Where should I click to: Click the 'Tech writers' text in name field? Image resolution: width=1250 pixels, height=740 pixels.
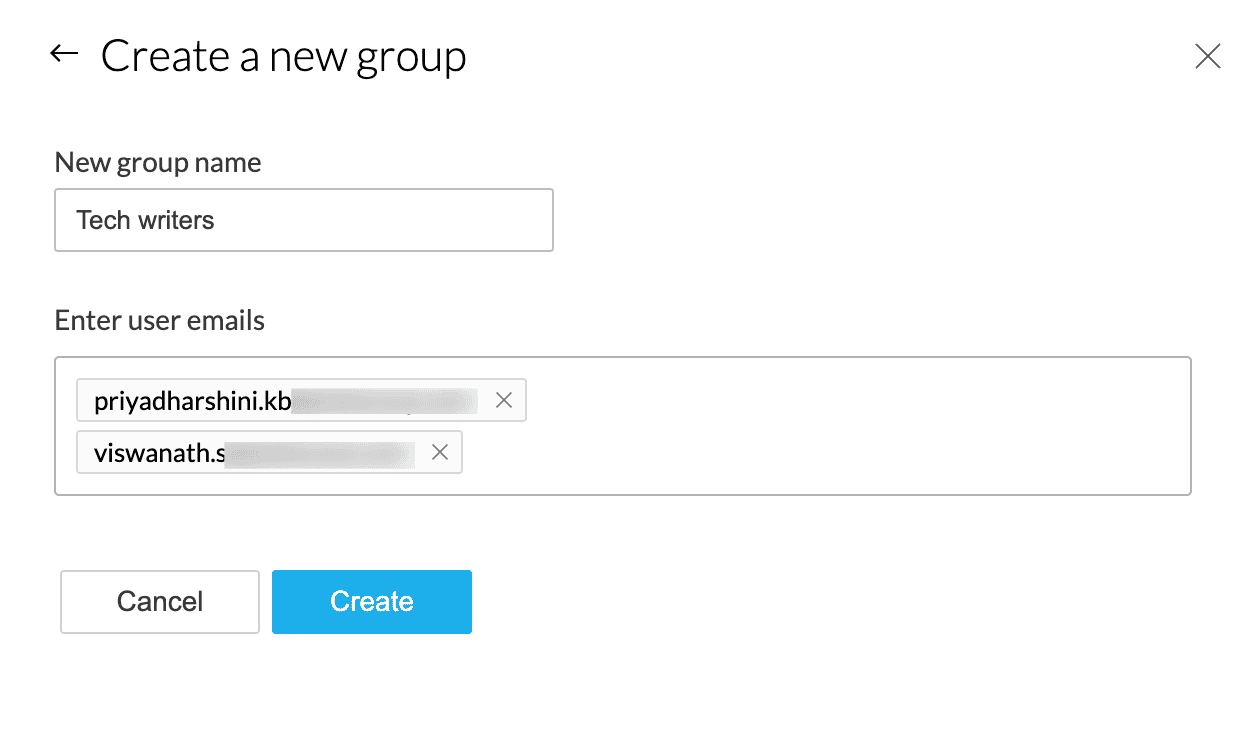146,220
